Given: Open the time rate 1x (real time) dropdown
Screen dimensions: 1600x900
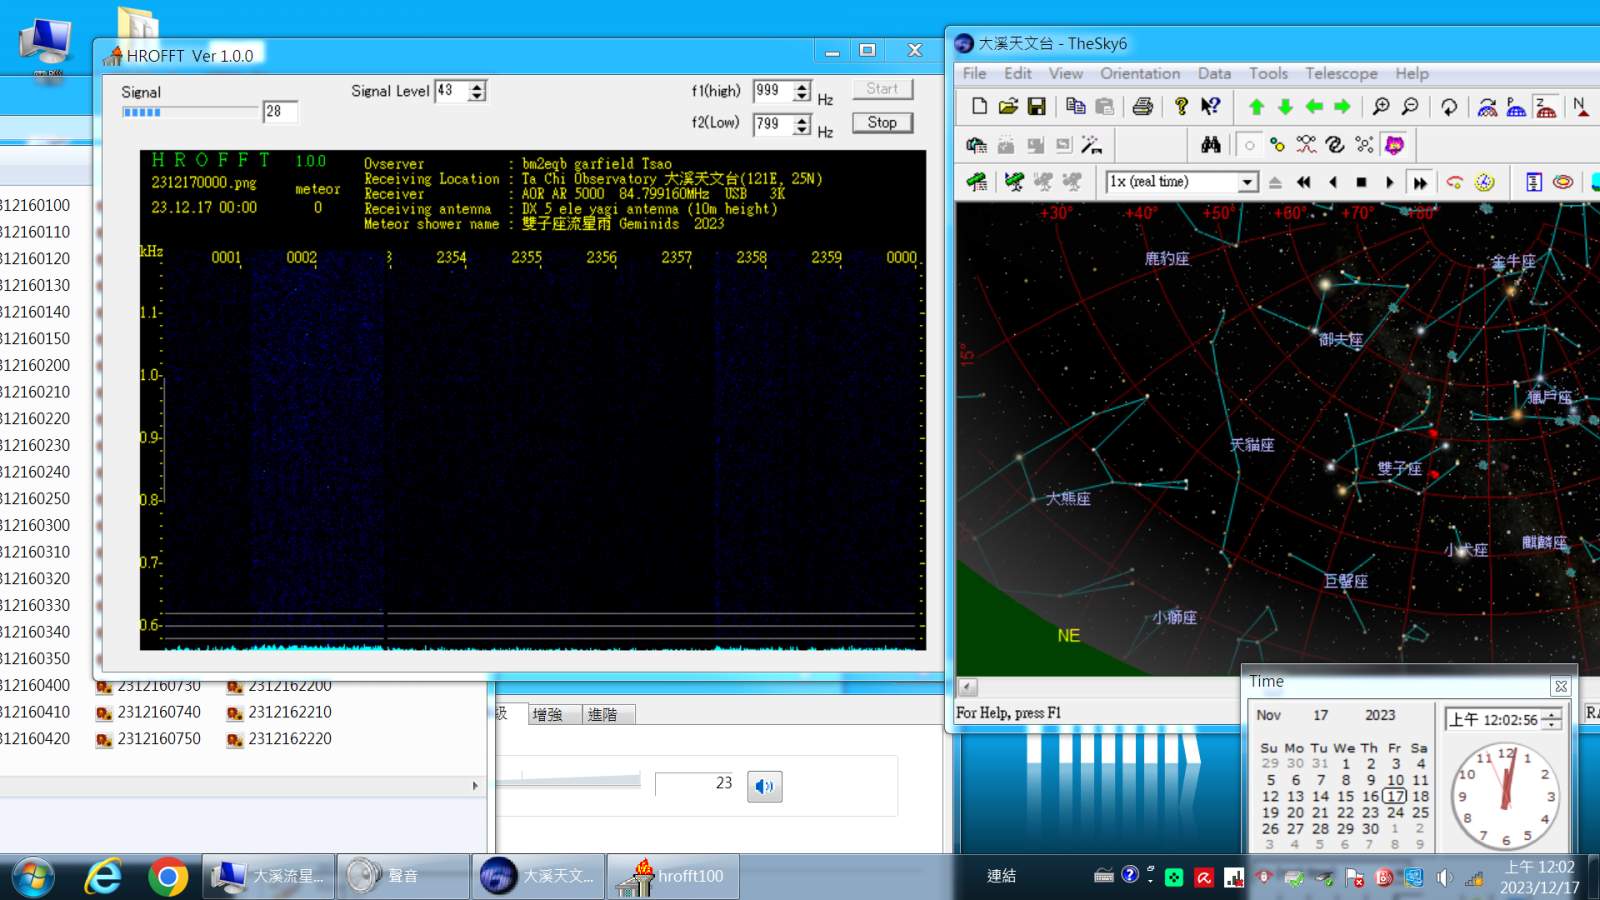Looking at the screenshot, I should 1247,182.
